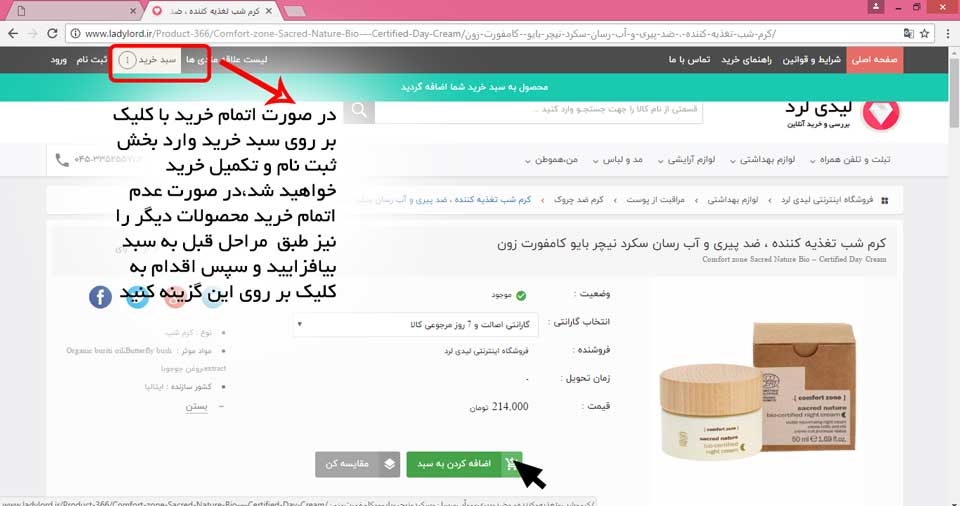Click the magnifier search button

click(359, 110)
